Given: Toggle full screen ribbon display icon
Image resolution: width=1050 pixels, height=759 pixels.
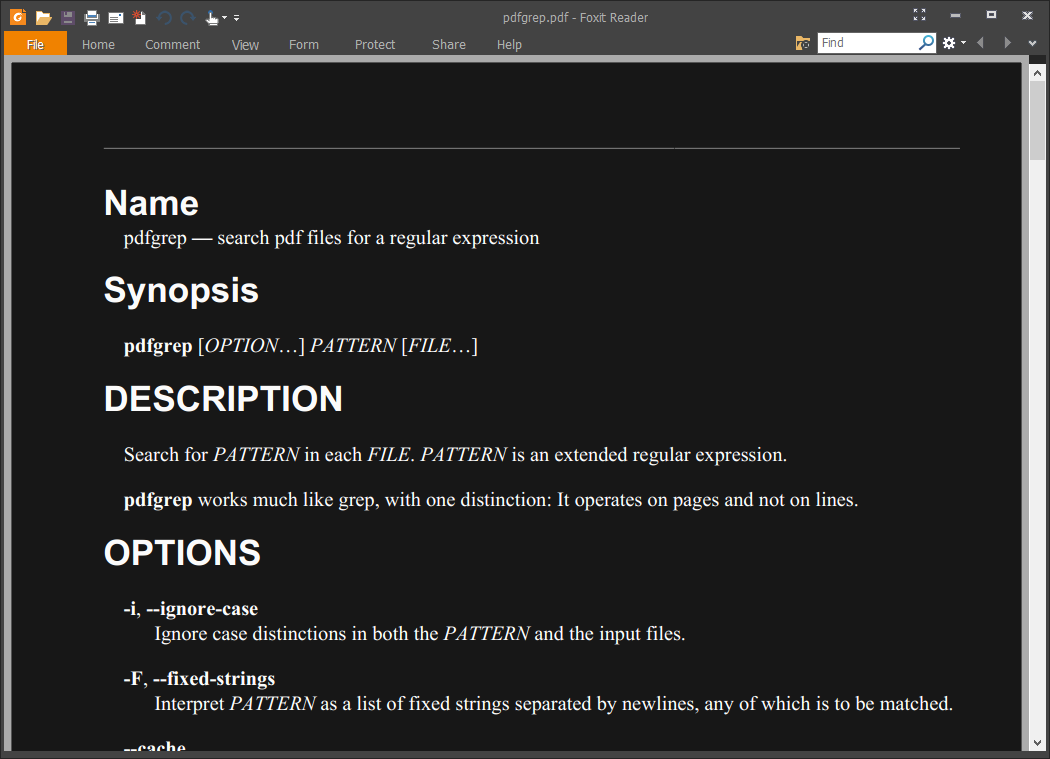Looking at the screenshot, I should point(919,15).
